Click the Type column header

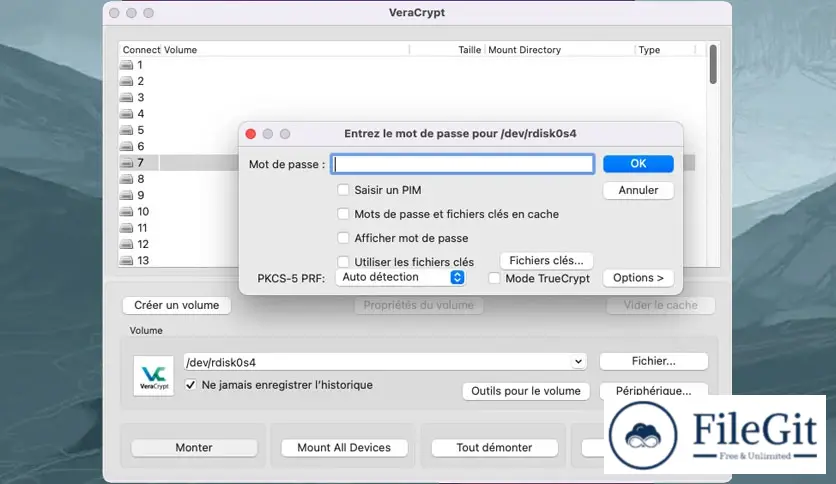[649, 50]
